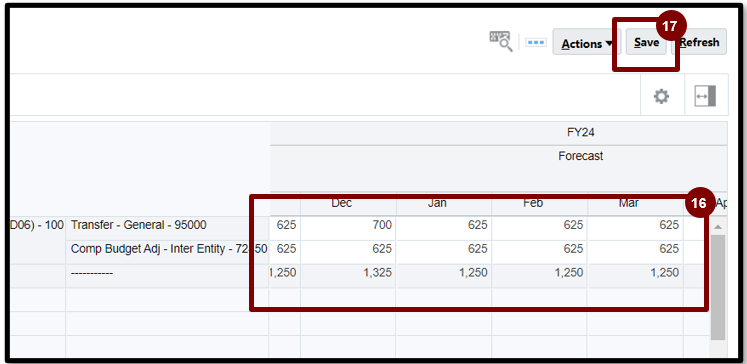
Task: Click Transfer General cell under Mar
Action: [636, 228]
